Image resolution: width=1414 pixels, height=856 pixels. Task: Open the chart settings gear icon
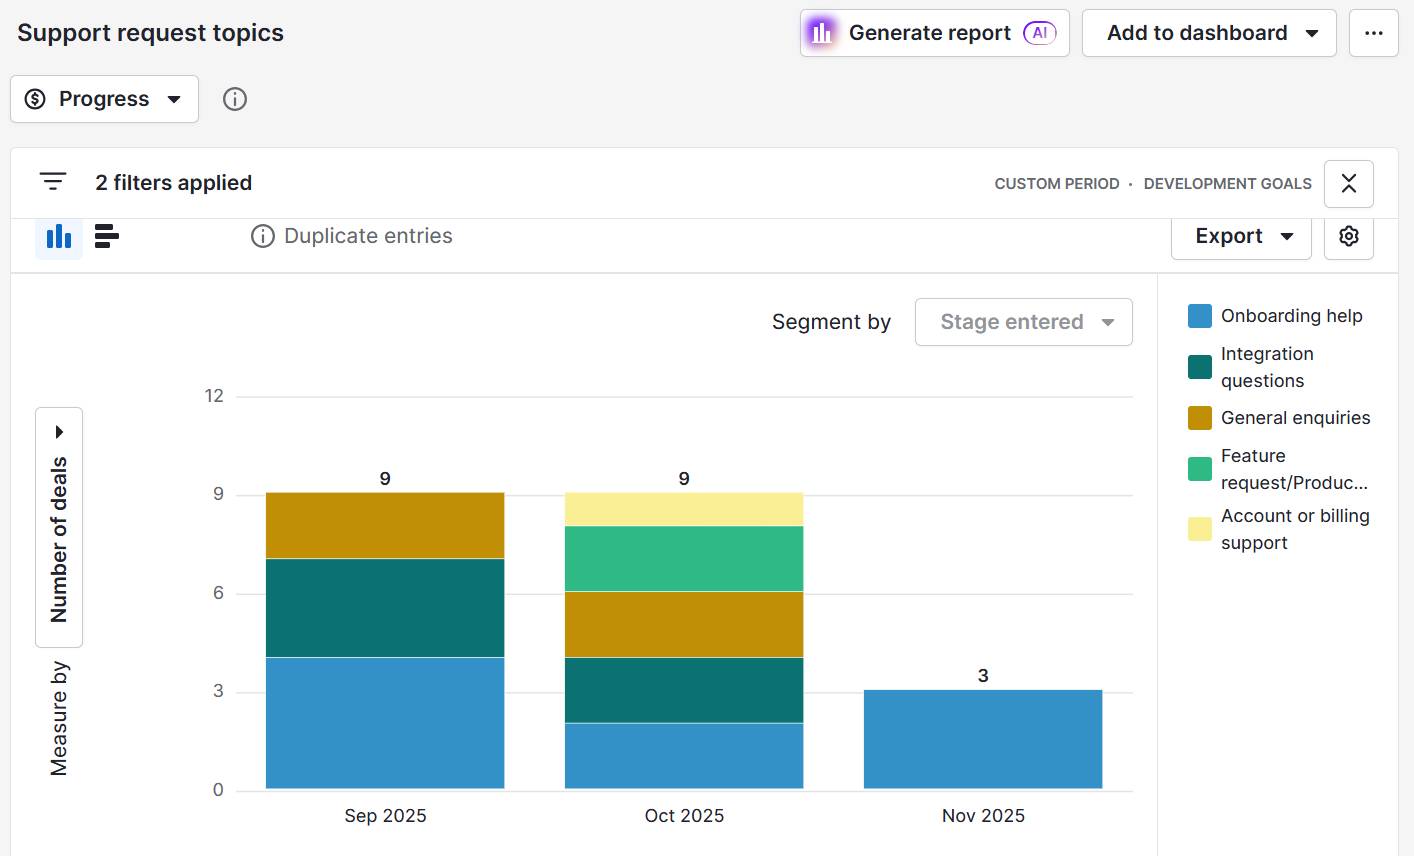[1348, 236]
